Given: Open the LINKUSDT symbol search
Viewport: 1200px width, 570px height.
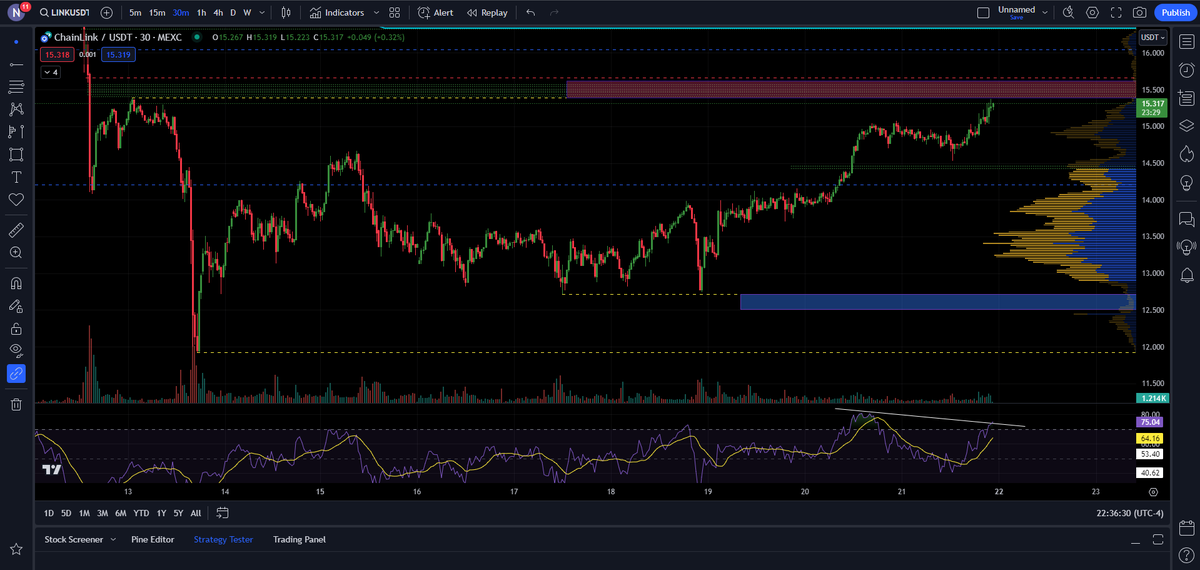Looking at the screenshot, I should (66, 13).
